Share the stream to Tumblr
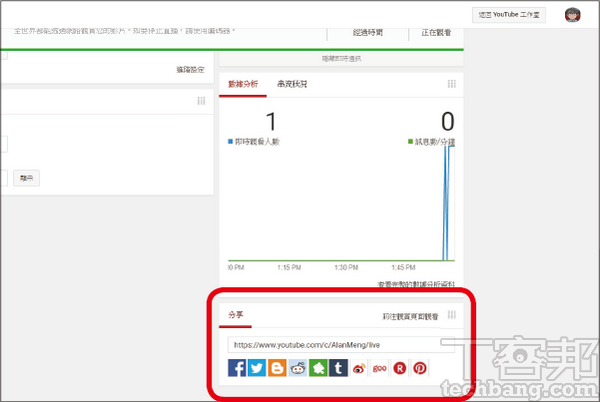Image resolution: width=600 pixels, height=402 pixels. [x=338, y=368]
